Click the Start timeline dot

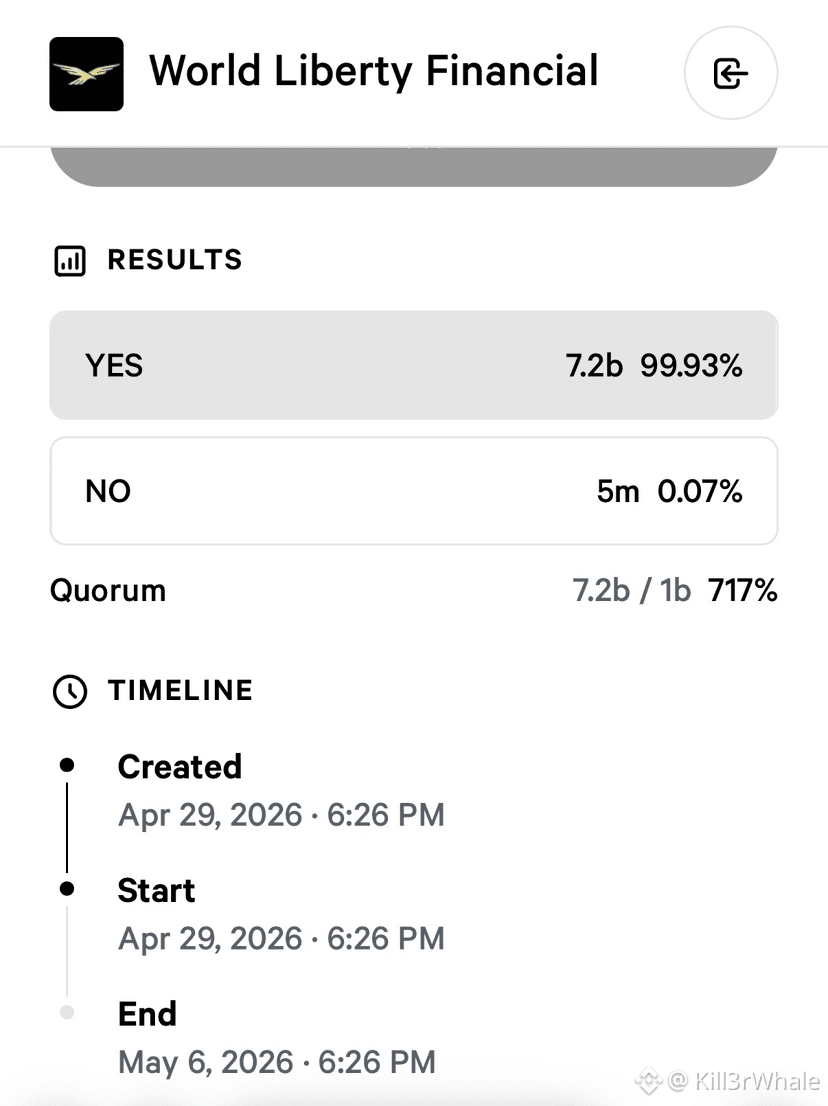(x=67, y=889)
